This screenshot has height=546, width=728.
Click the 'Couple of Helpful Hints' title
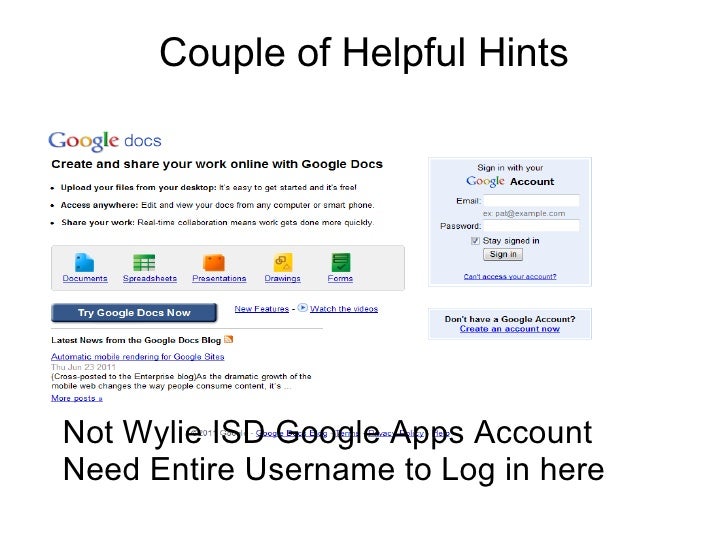(x=364, y=53)
